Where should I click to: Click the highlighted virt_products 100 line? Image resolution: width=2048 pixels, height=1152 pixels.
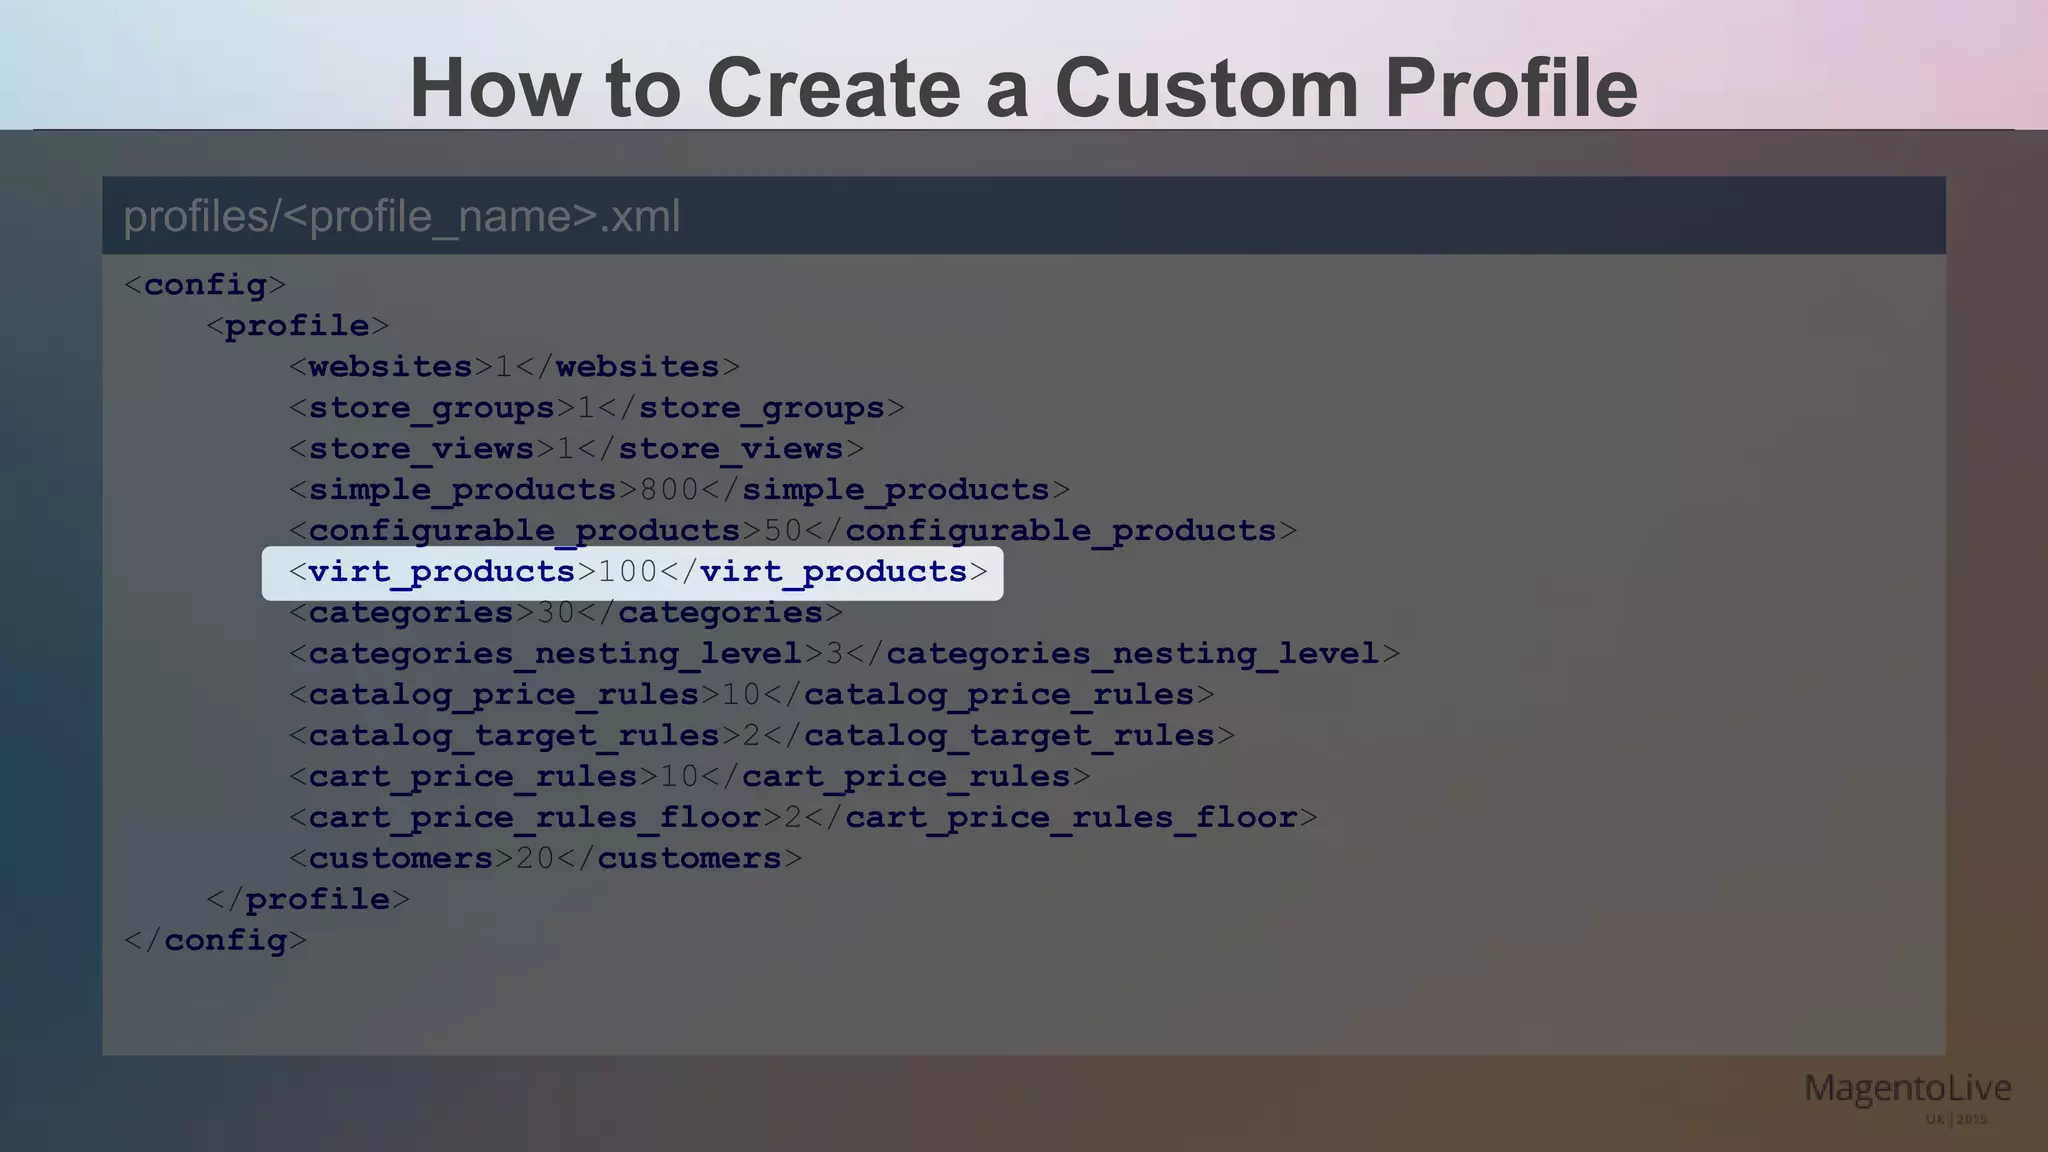633,573
